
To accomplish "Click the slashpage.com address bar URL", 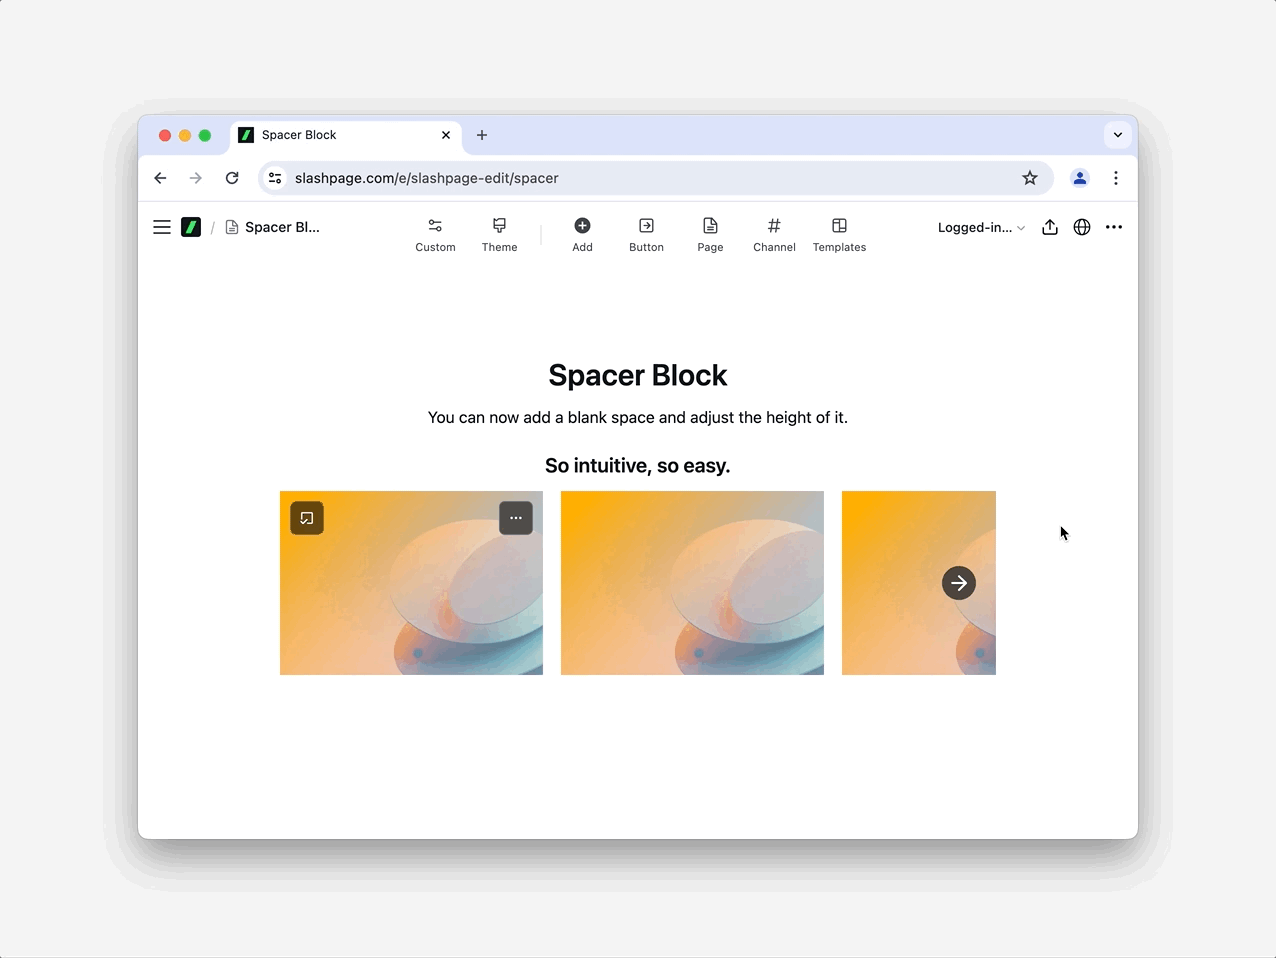I will [x=427, y=178].
